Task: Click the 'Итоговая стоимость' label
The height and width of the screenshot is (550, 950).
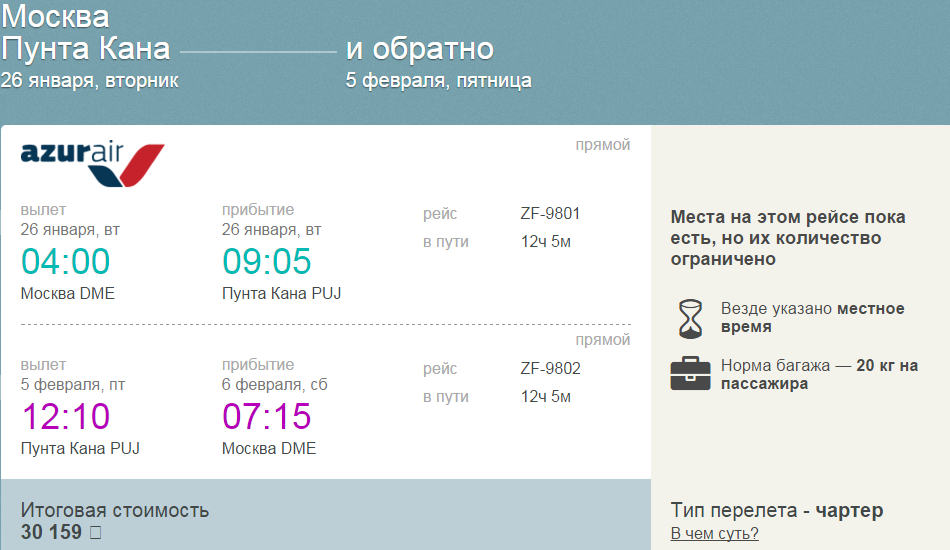Action: (x=115, y=510)
